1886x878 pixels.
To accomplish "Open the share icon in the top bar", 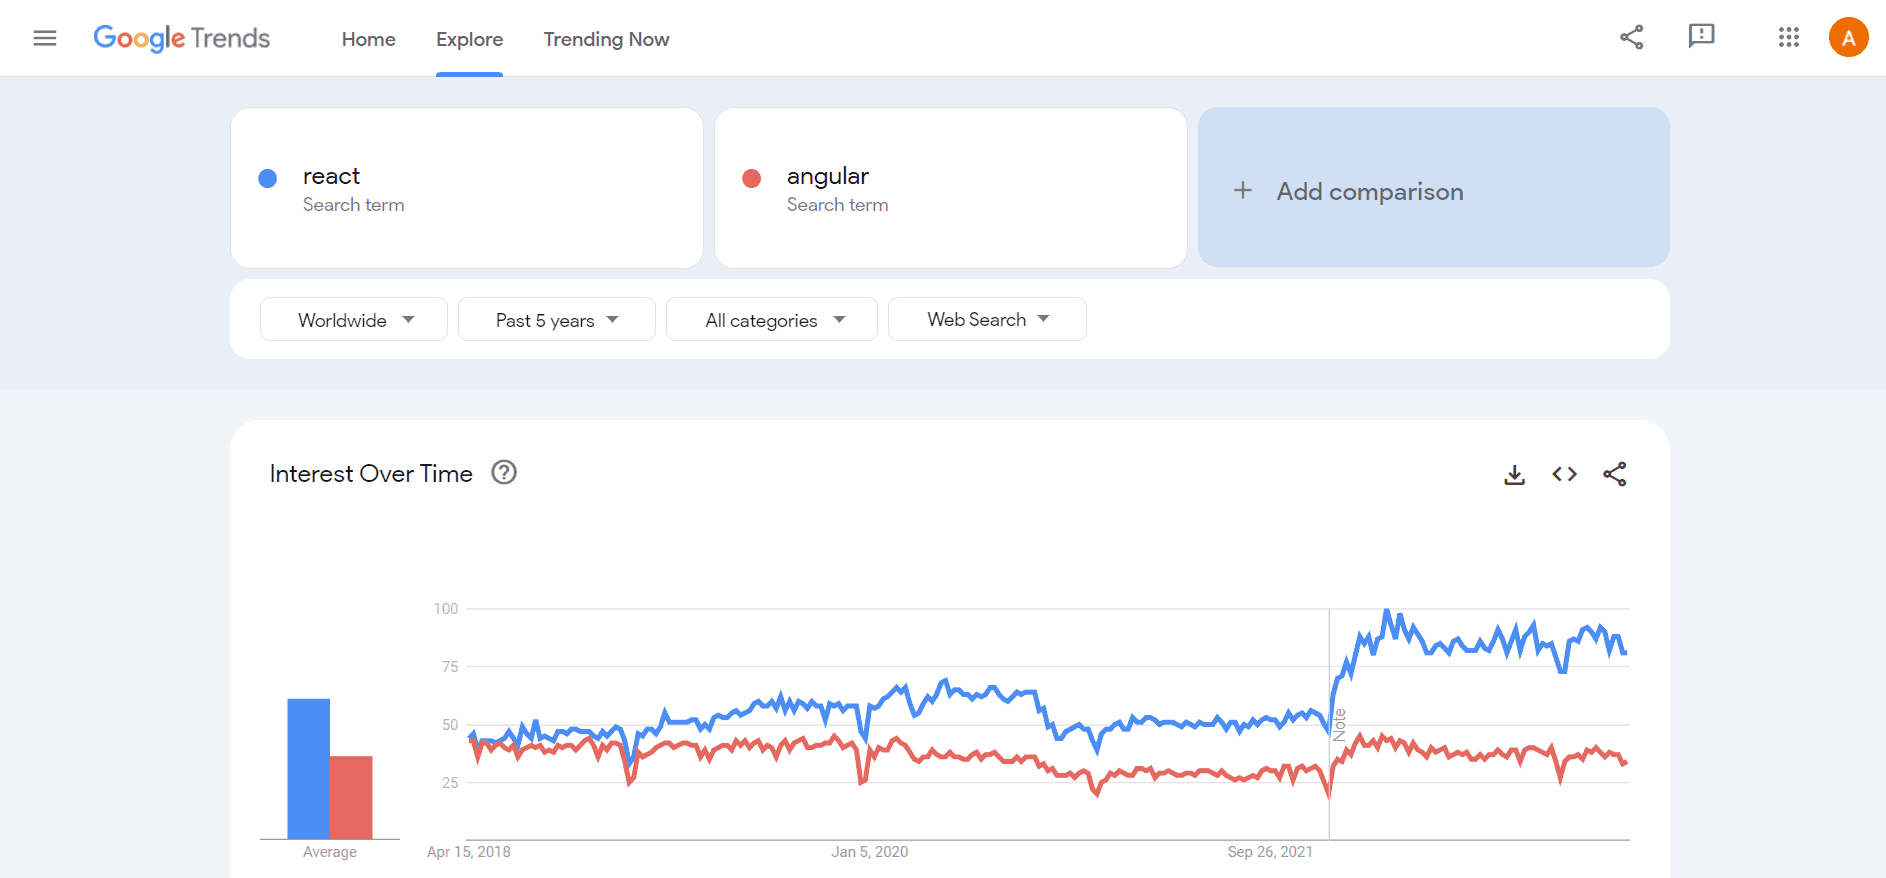I will (1632, 37).
